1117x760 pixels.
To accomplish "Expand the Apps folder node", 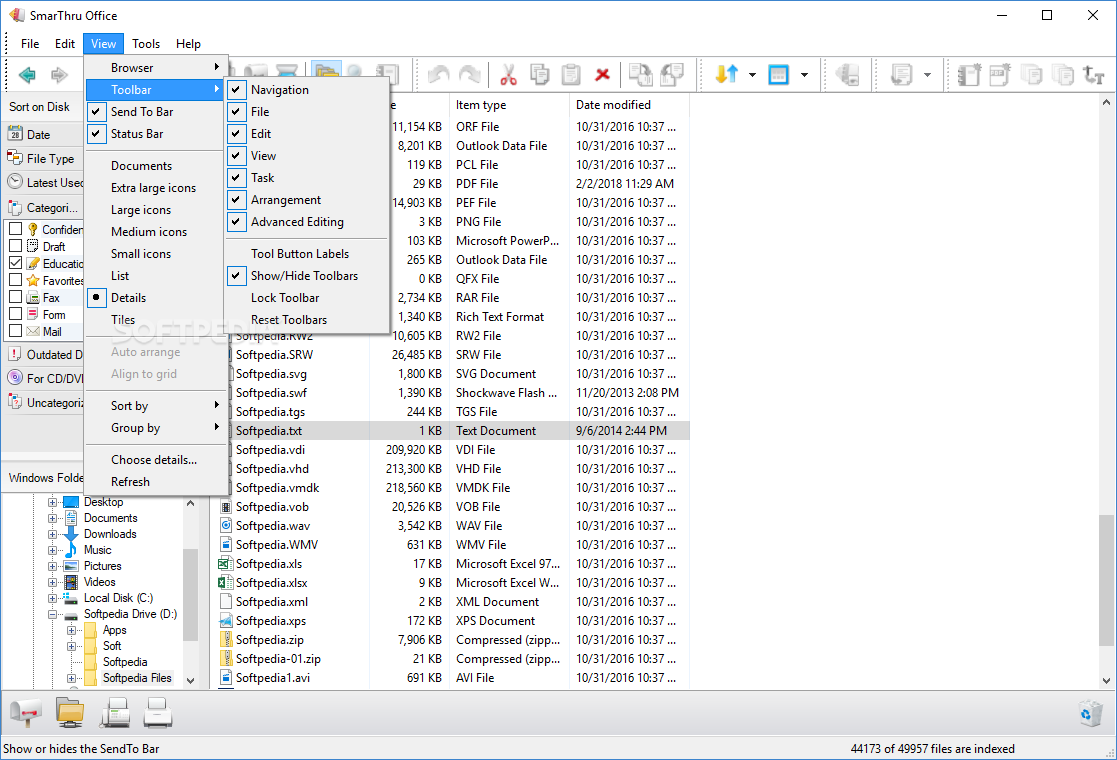I will click(x=71, y=630).
